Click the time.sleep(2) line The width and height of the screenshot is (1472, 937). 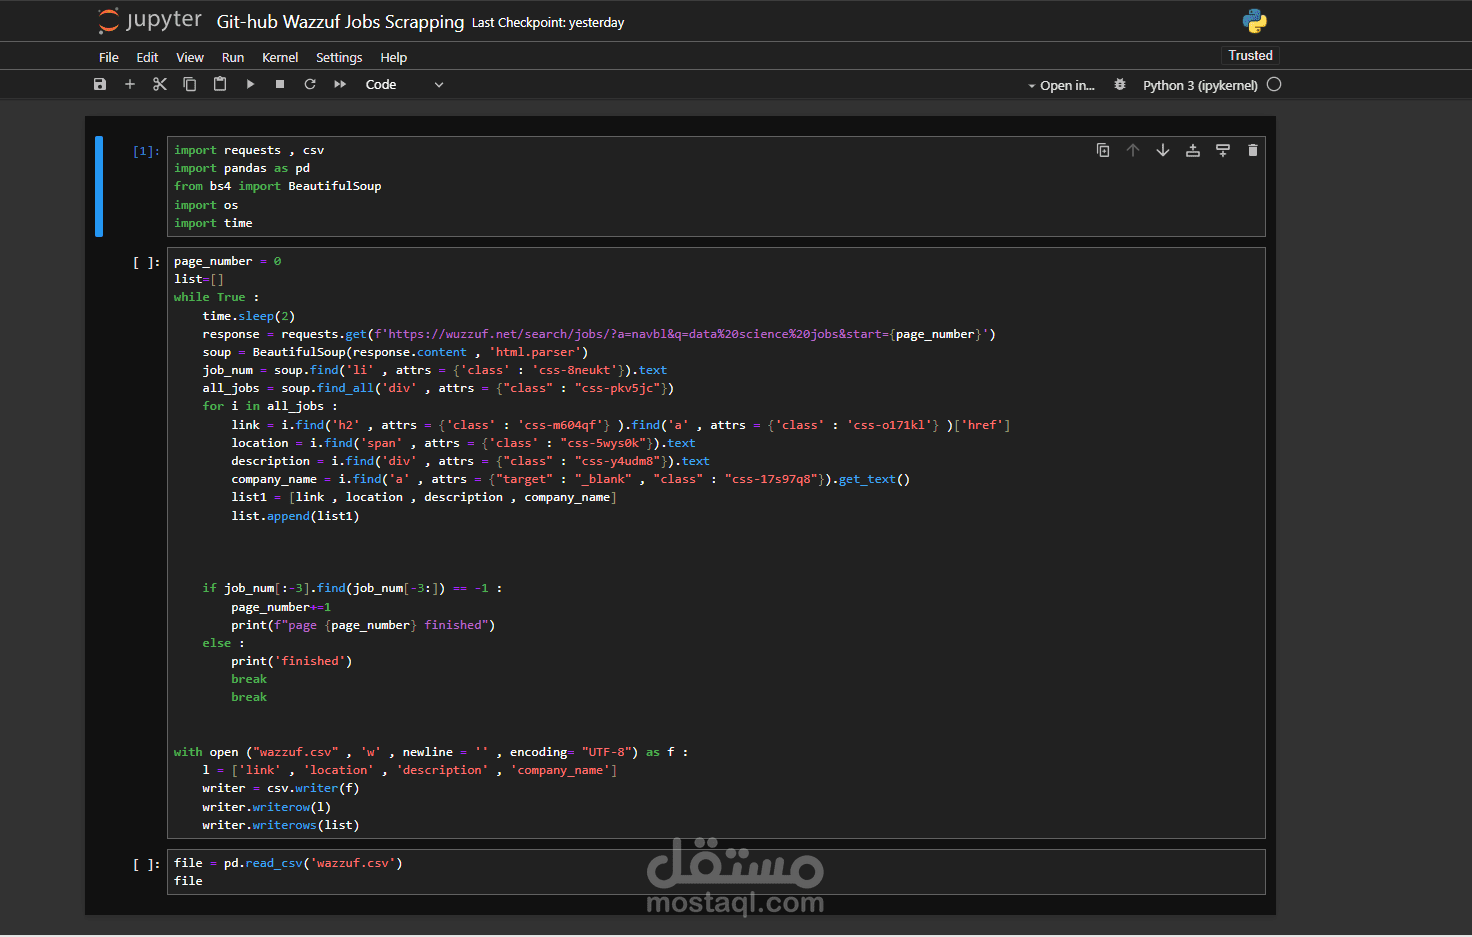coord(249,316)
